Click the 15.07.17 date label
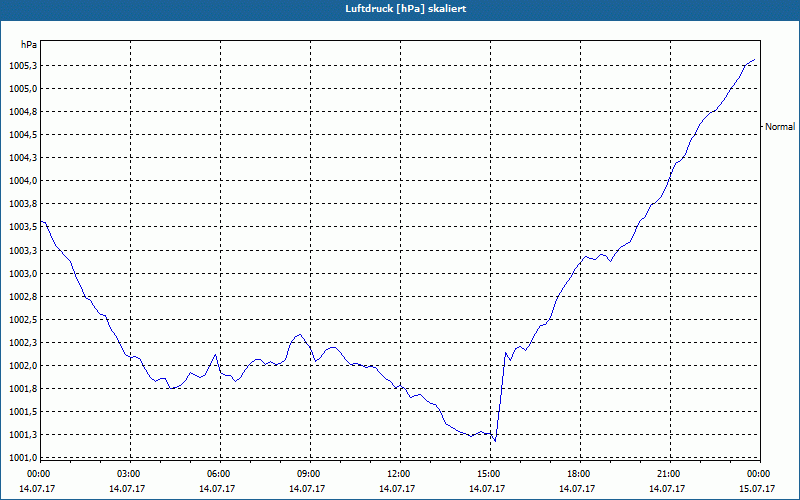 (758, 489)
